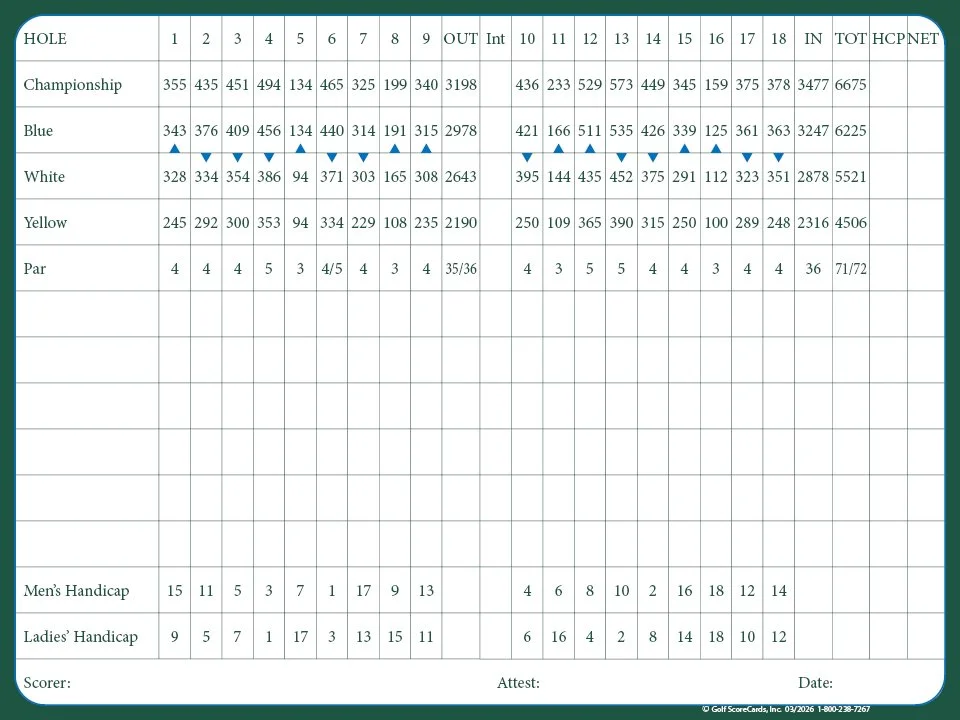Click Championship yardage 494 for hole 4

pyautogui.click(x=269, y=84)
